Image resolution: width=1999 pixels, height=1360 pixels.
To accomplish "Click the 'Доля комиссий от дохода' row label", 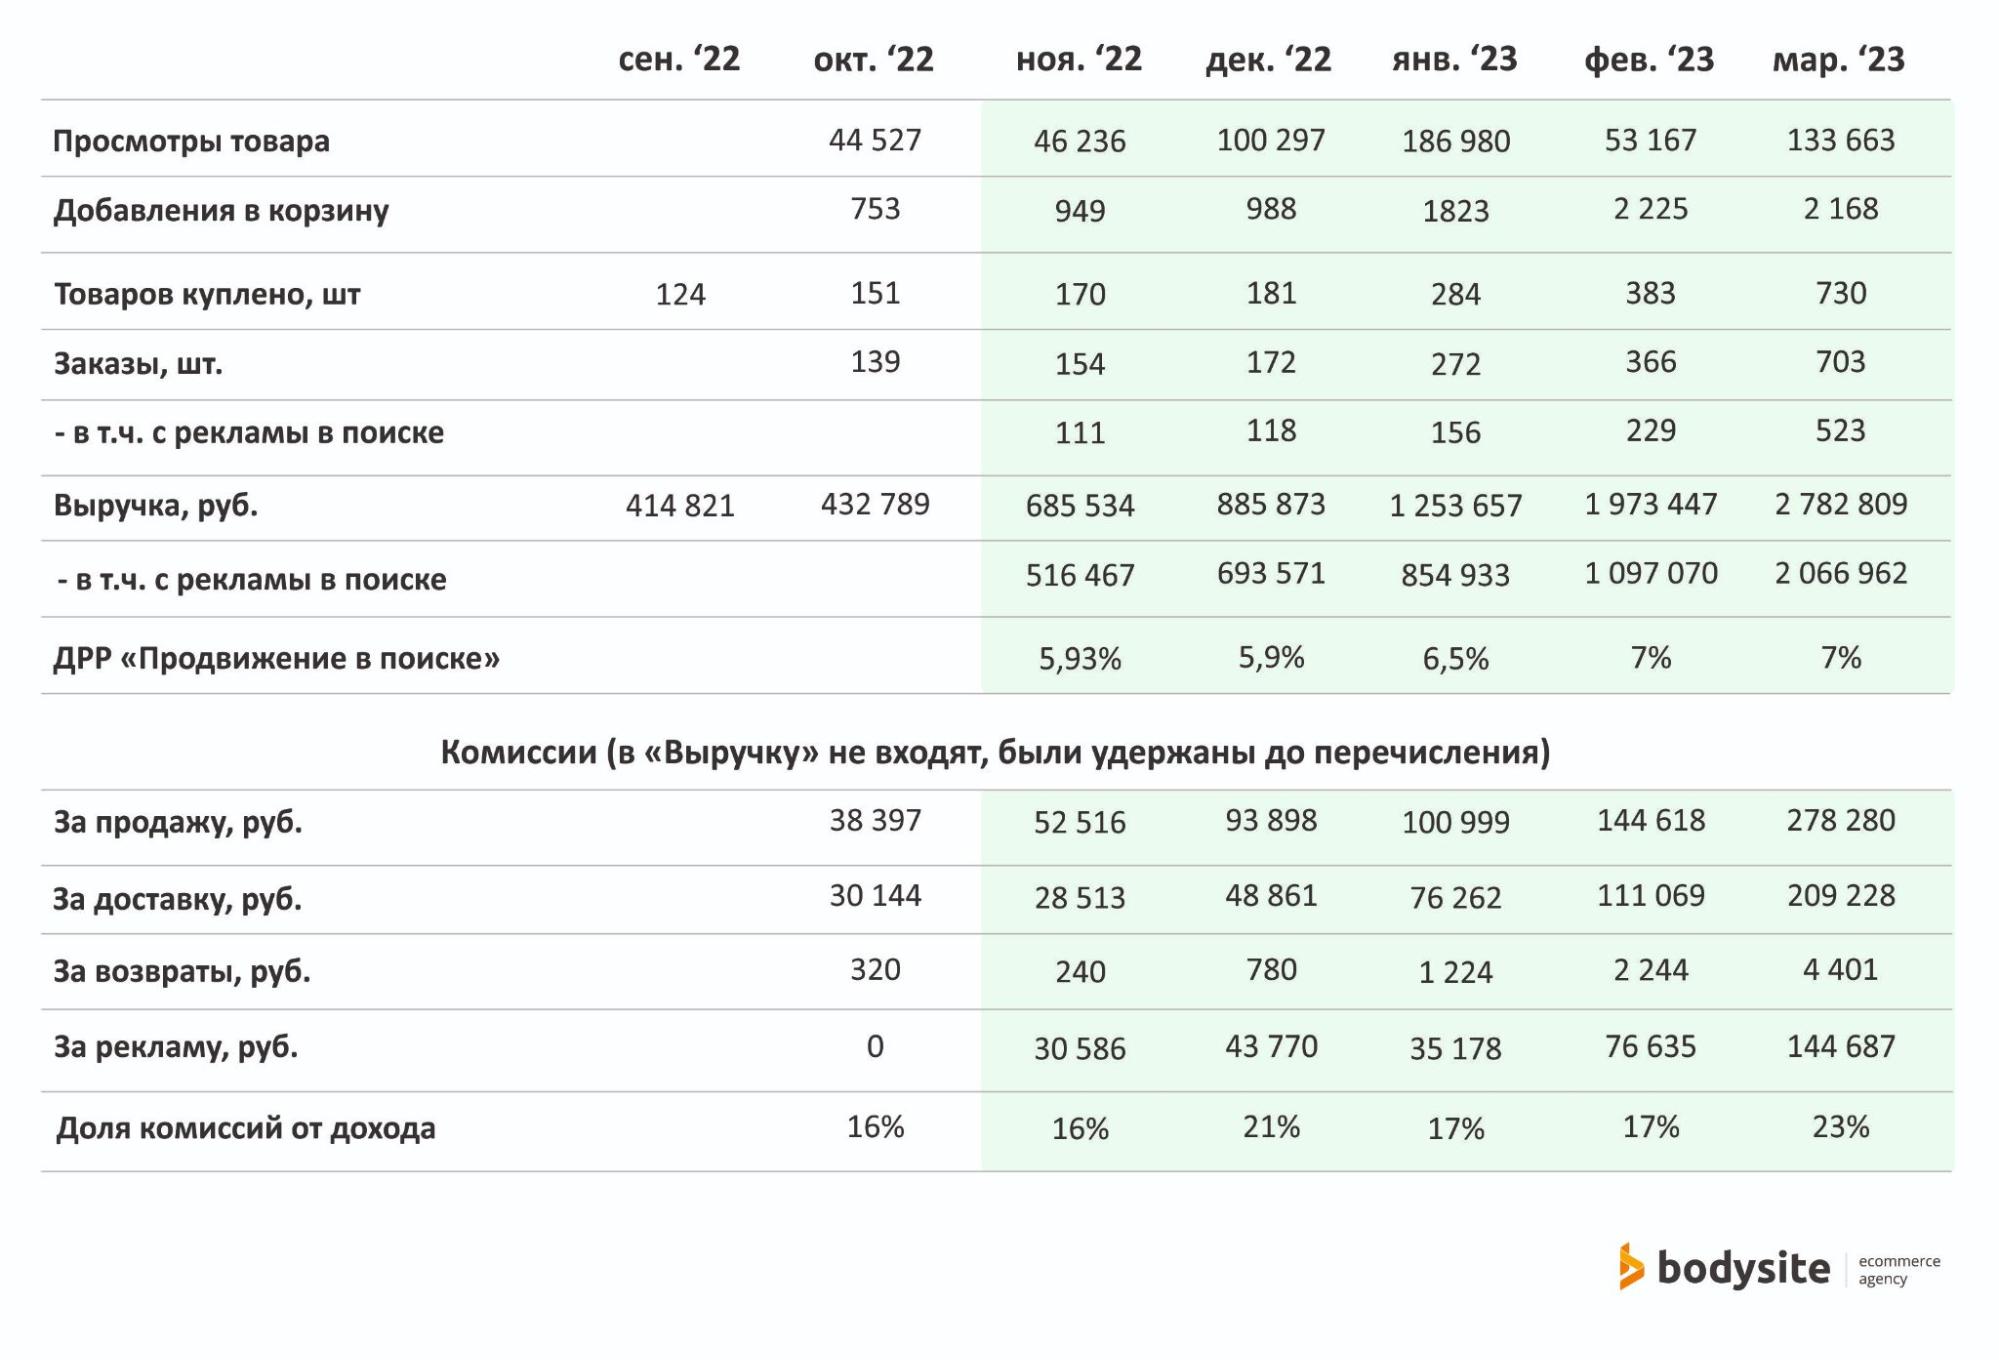I will pyautogui.click(x=245, y=1128).
